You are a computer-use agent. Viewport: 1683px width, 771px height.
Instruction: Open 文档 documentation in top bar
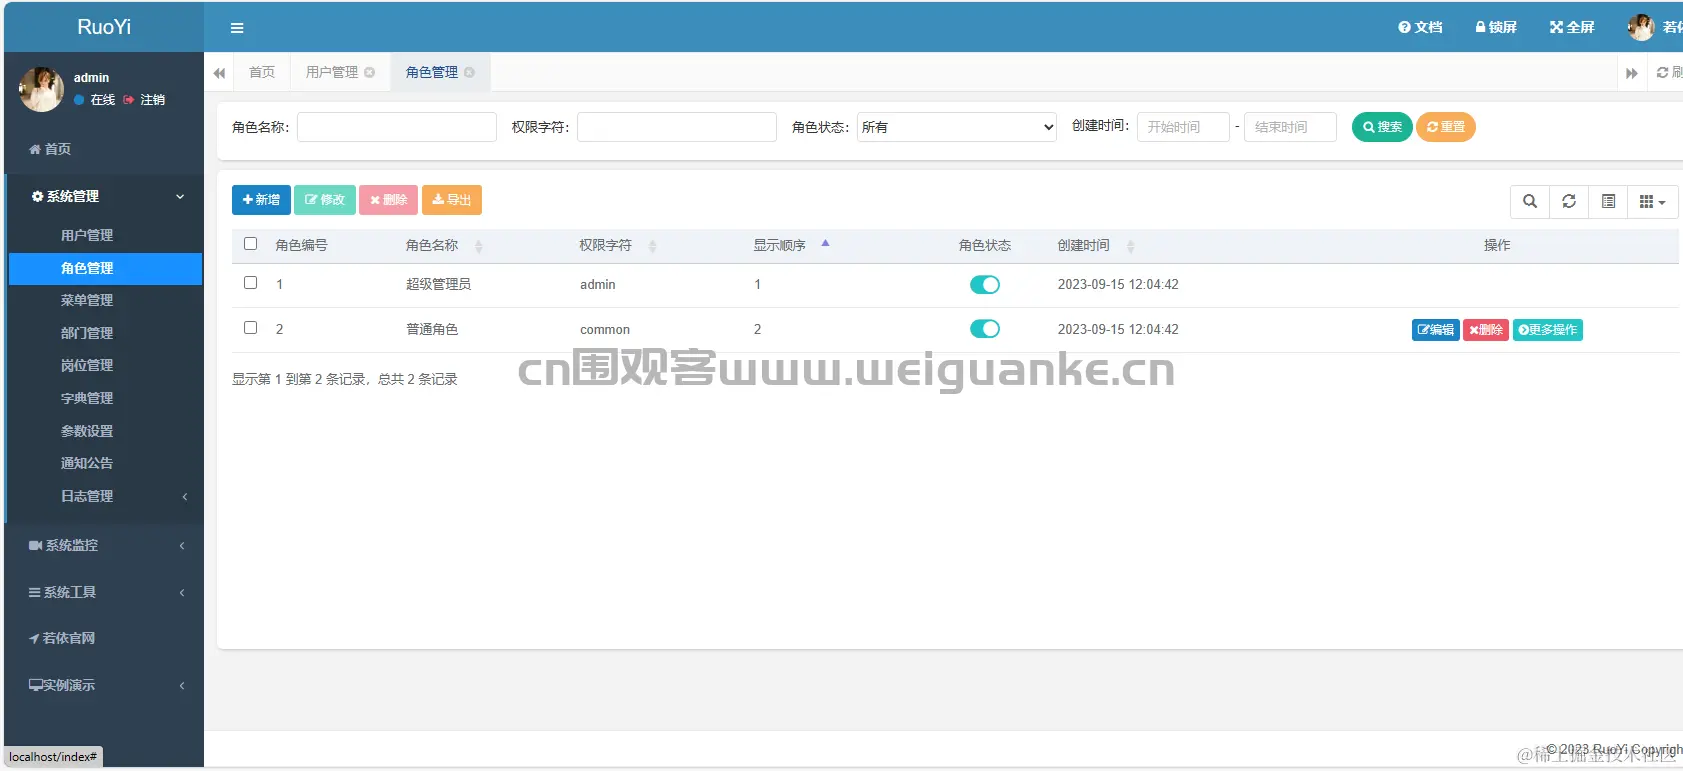pyautogui.click(x=1420, y=27)
